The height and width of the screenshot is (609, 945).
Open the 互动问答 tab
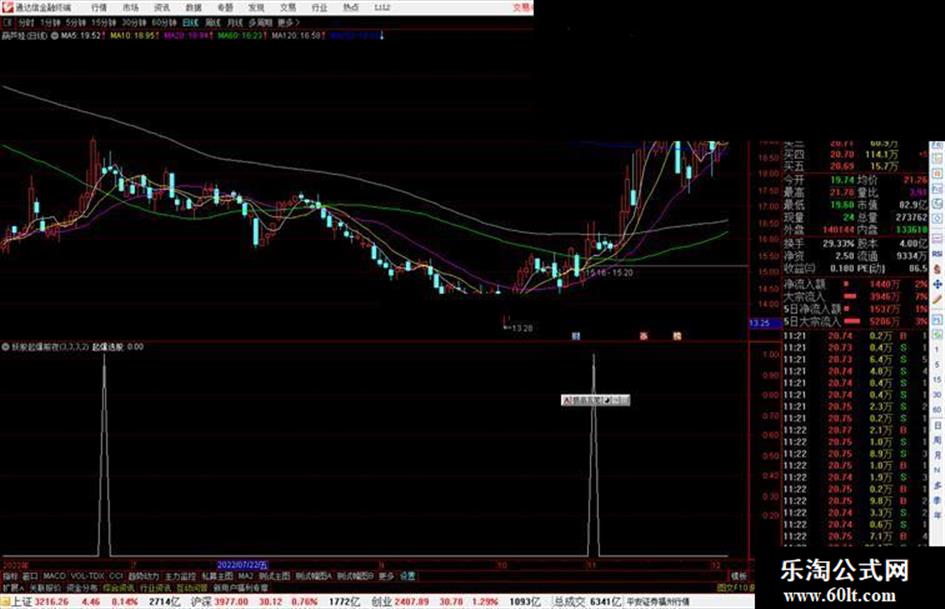192,588
